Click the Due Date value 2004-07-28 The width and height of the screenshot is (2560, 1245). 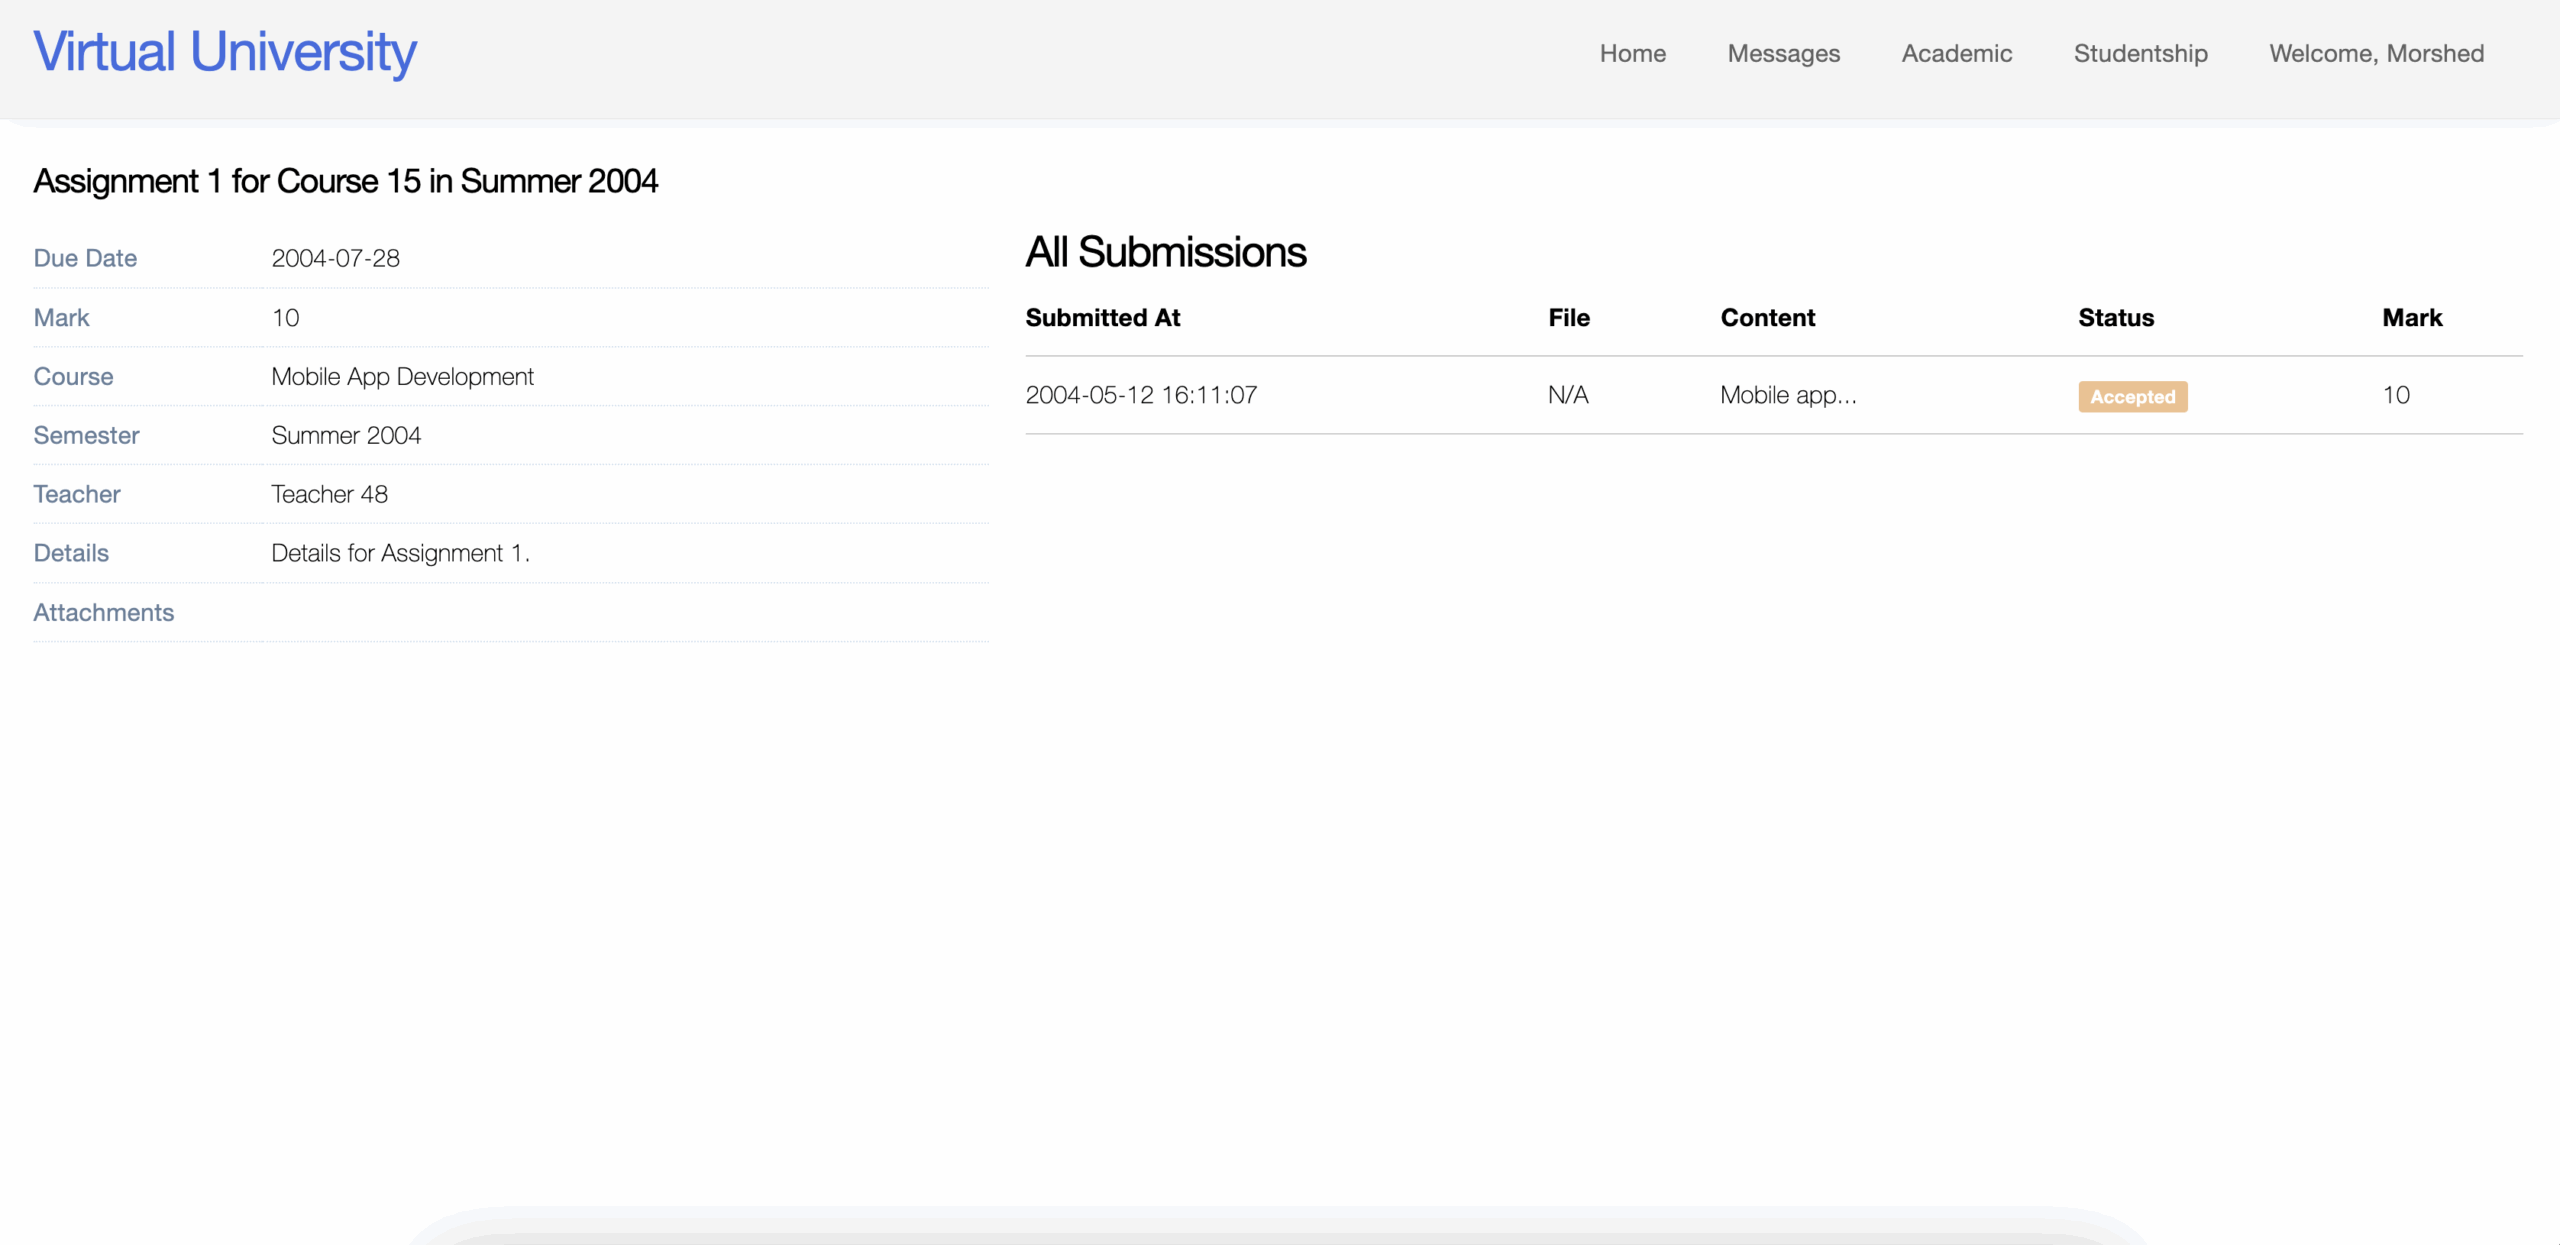335,259
